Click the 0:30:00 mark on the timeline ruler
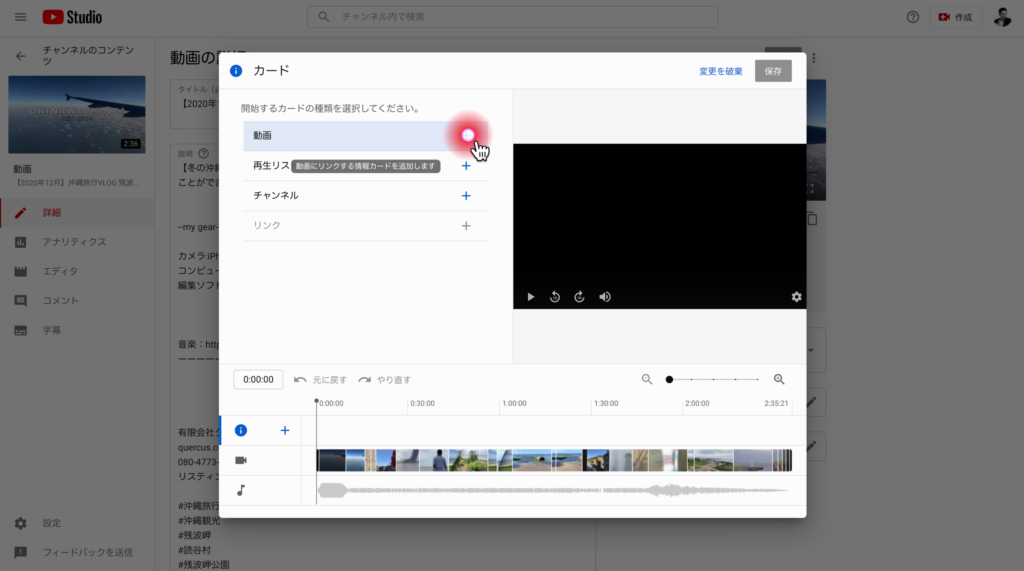The width and height of the screenshot is (1024, 571). tap(423, 403)
